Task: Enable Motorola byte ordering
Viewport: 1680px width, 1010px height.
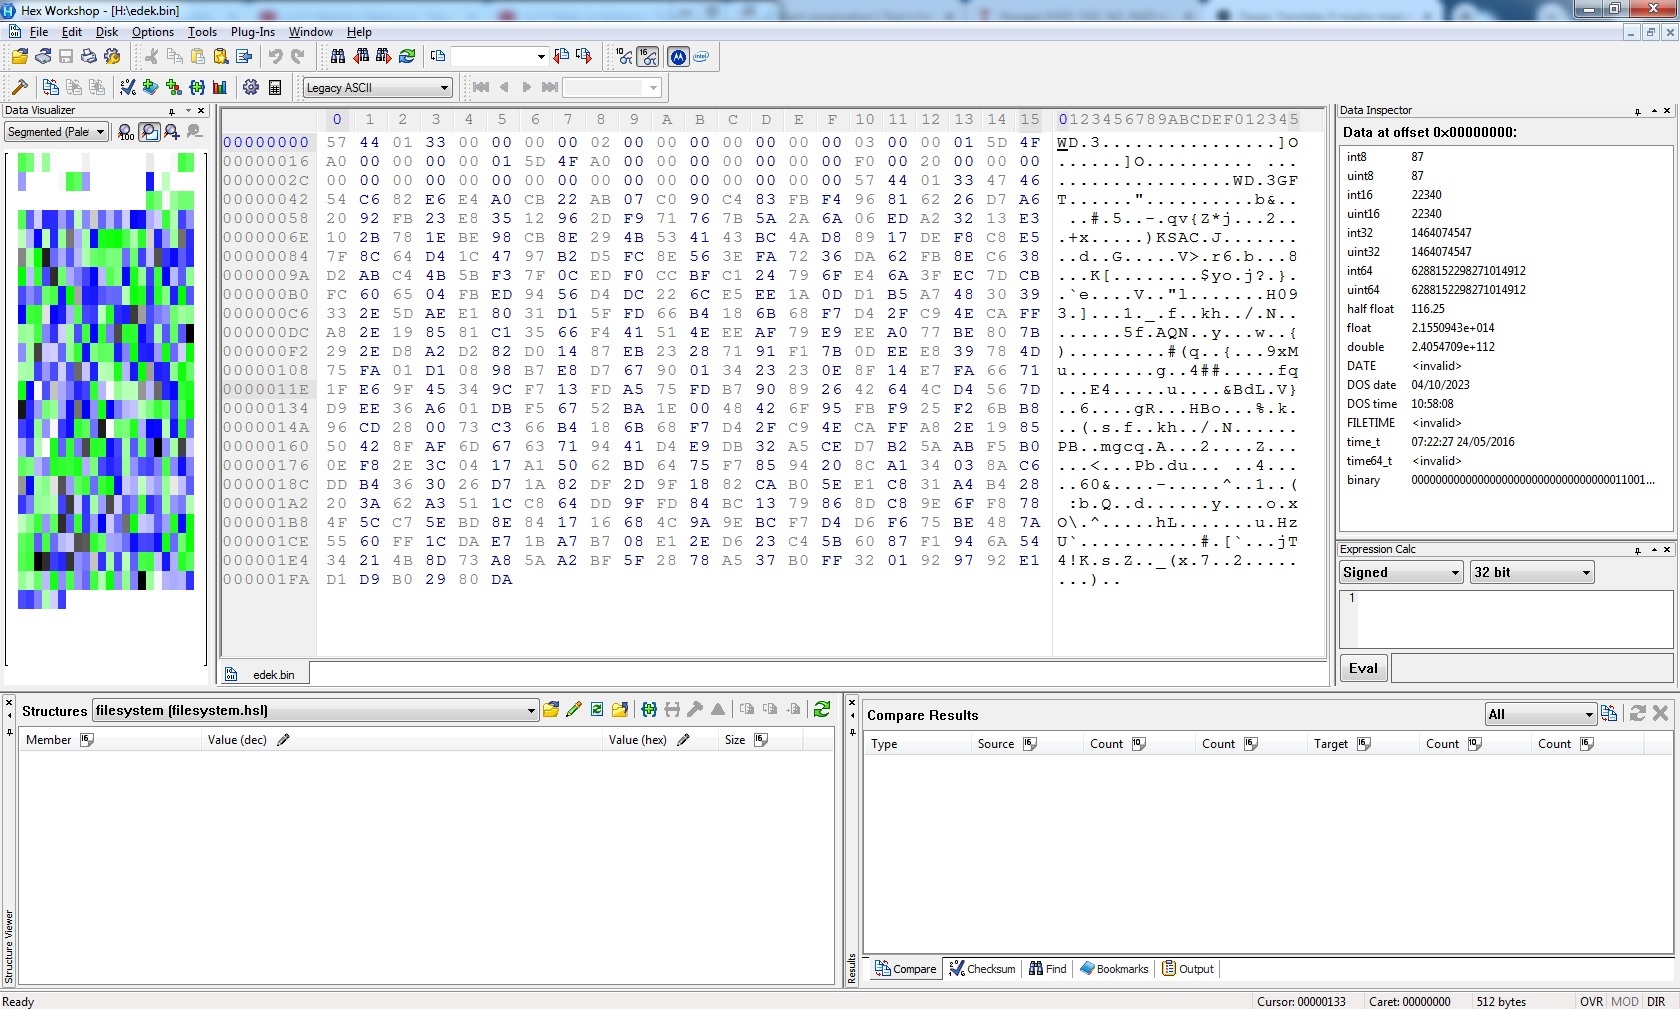Action: click(x=678, y=57)
